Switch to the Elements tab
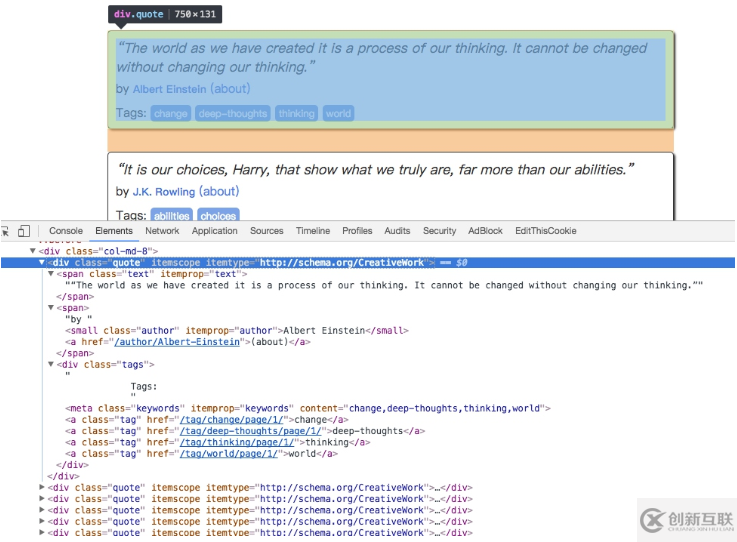This screenshot has width=737, height=542. pos(114,231)
